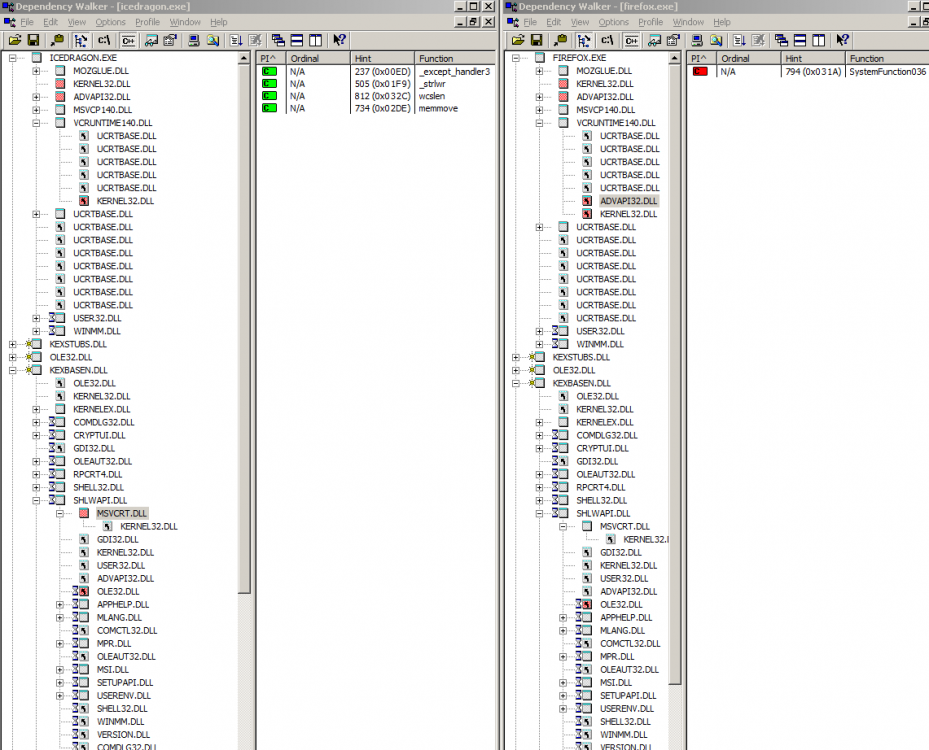Toggle View Full Paths in icedragon.exe toolbar
This screenshot has height=750, width=929.
pyautogui.click(x=102, y=40)
